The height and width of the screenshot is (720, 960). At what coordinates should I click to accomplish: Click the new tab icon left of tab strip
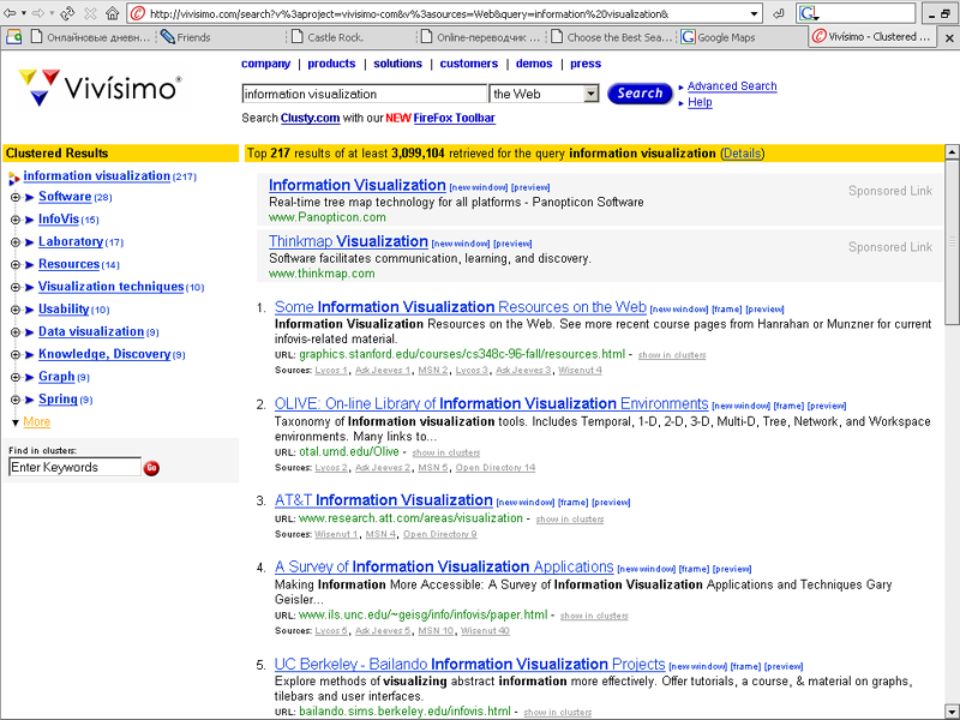[x=13, y=37]
